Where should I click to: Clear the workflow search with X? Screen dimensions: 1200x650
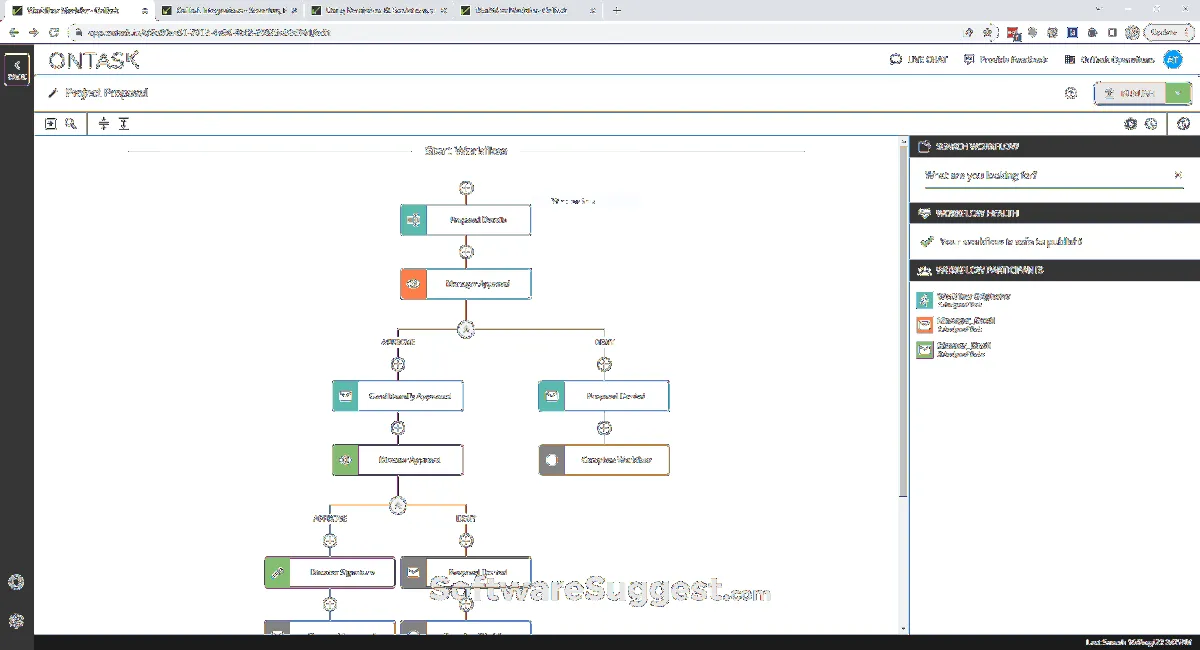[x=1178, y=175]
